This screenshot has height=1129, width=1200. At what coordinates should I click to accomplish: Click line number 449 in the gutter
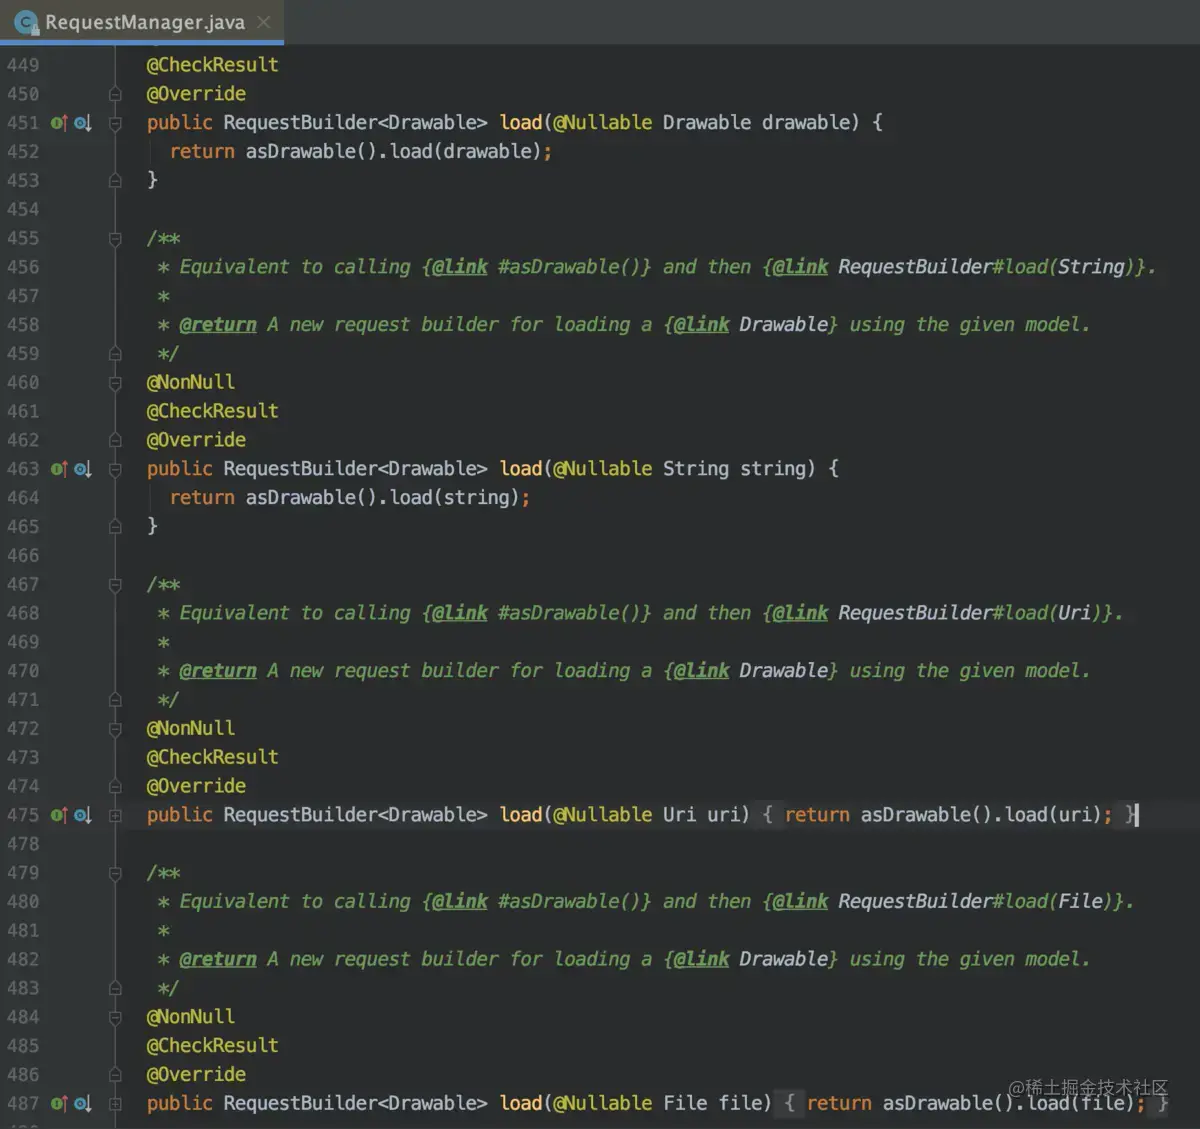click(23, 65)
